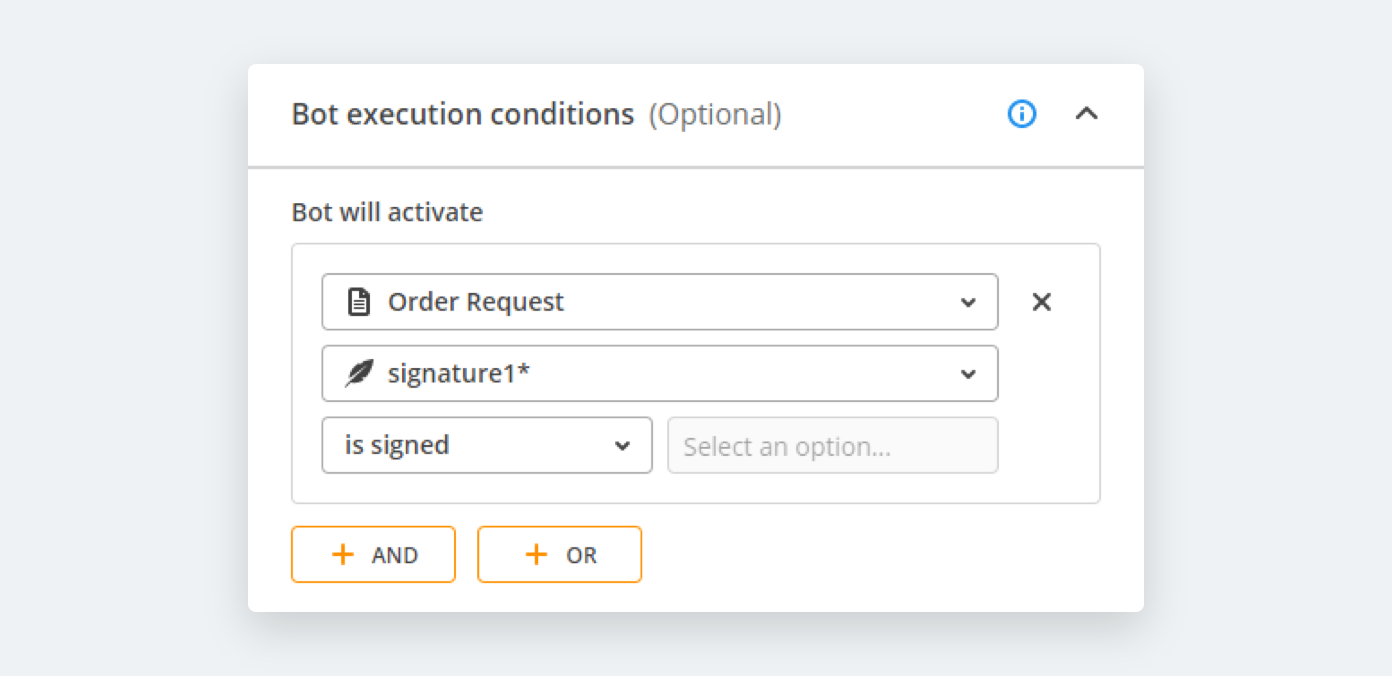The image size is (1392, 676).
Task: Click the plus icon on the OR button
Action: tap(537, 554)
